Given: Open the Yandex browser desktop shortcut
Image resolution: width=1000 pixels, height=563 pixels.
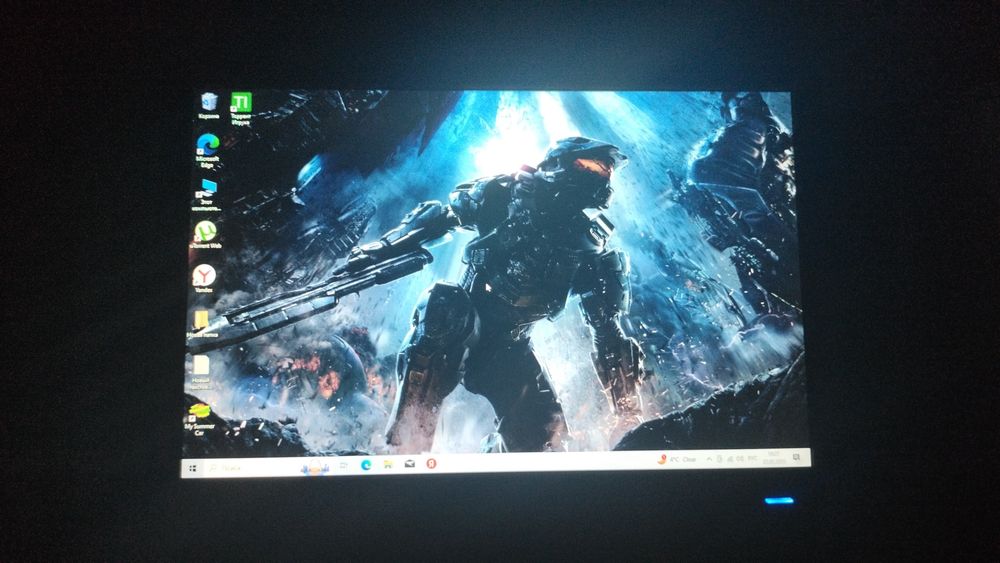Looking at the screenshot, I should [204, 279].
